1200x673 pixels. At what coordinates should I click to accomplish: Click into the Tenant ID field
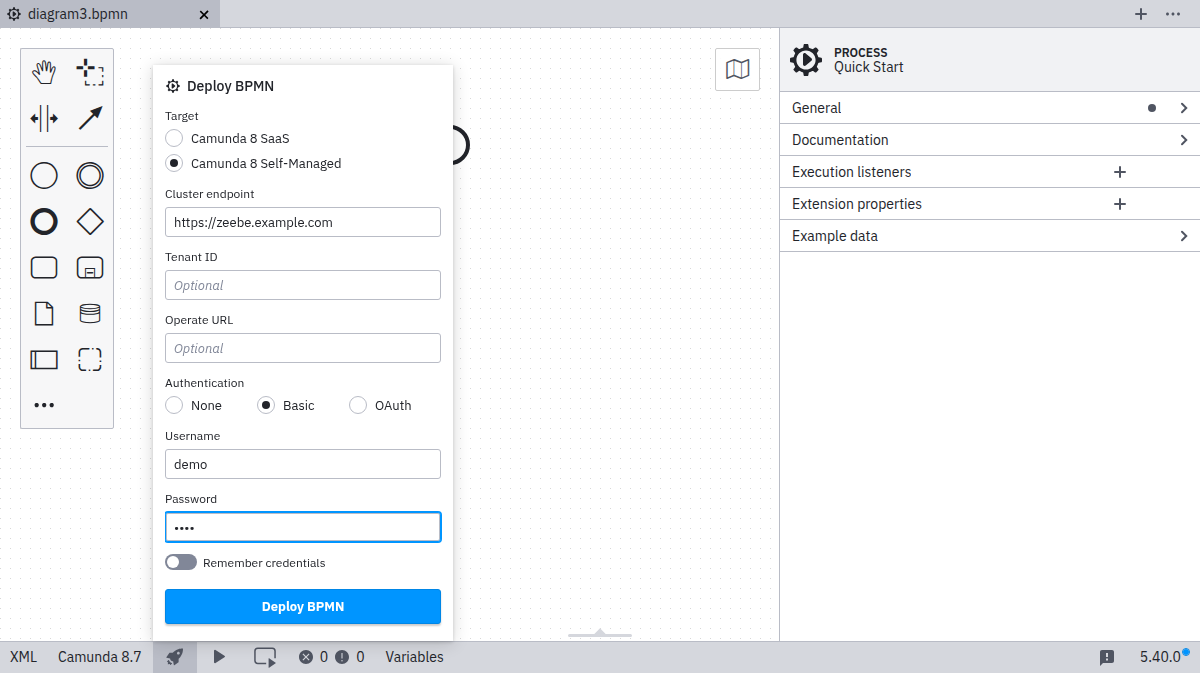click(302, 285)
